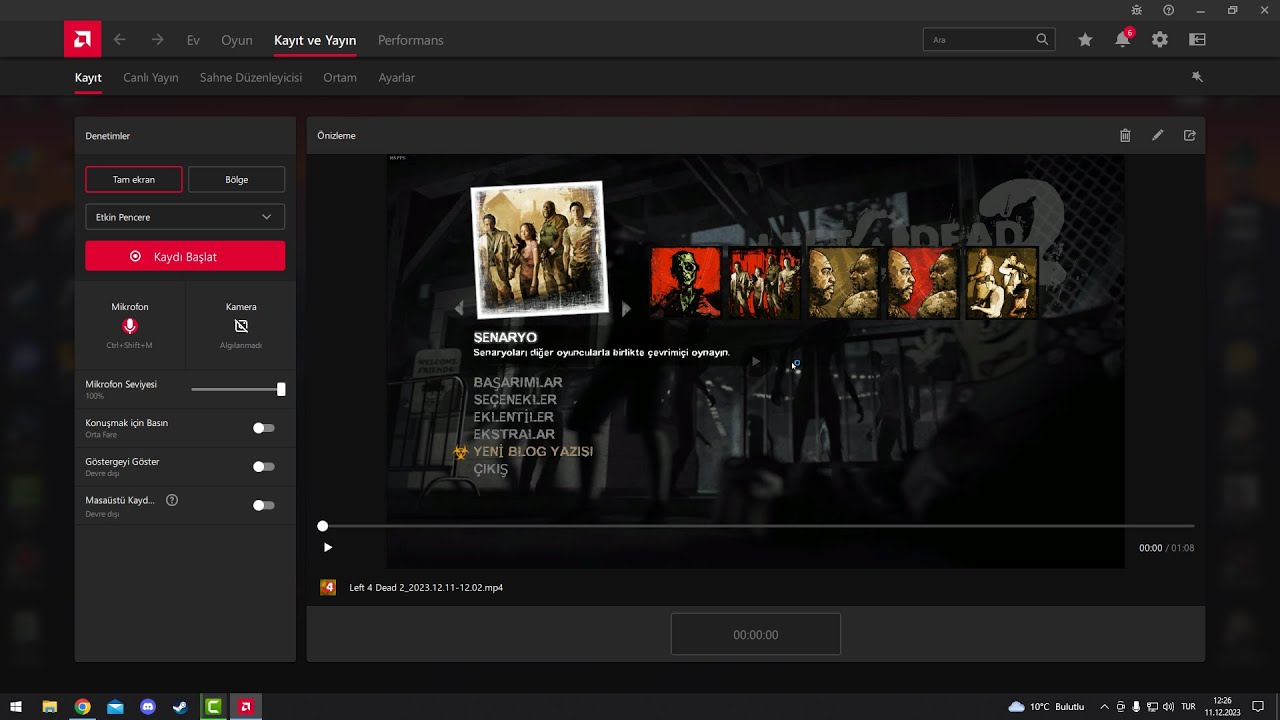Open the Oyun tab
This screenshot has height=720, width=1280.
tap(237, 40)
